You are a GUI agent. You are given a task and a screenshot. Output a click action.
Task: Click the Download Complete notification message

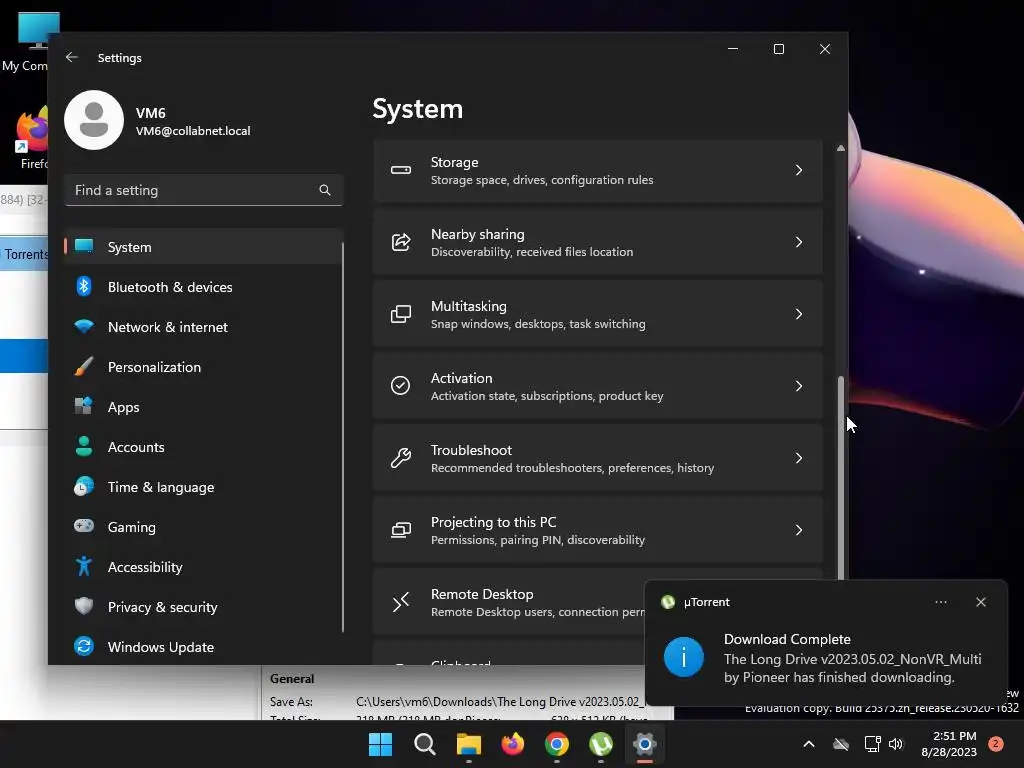pyautogui.click(x=852, y=658)
